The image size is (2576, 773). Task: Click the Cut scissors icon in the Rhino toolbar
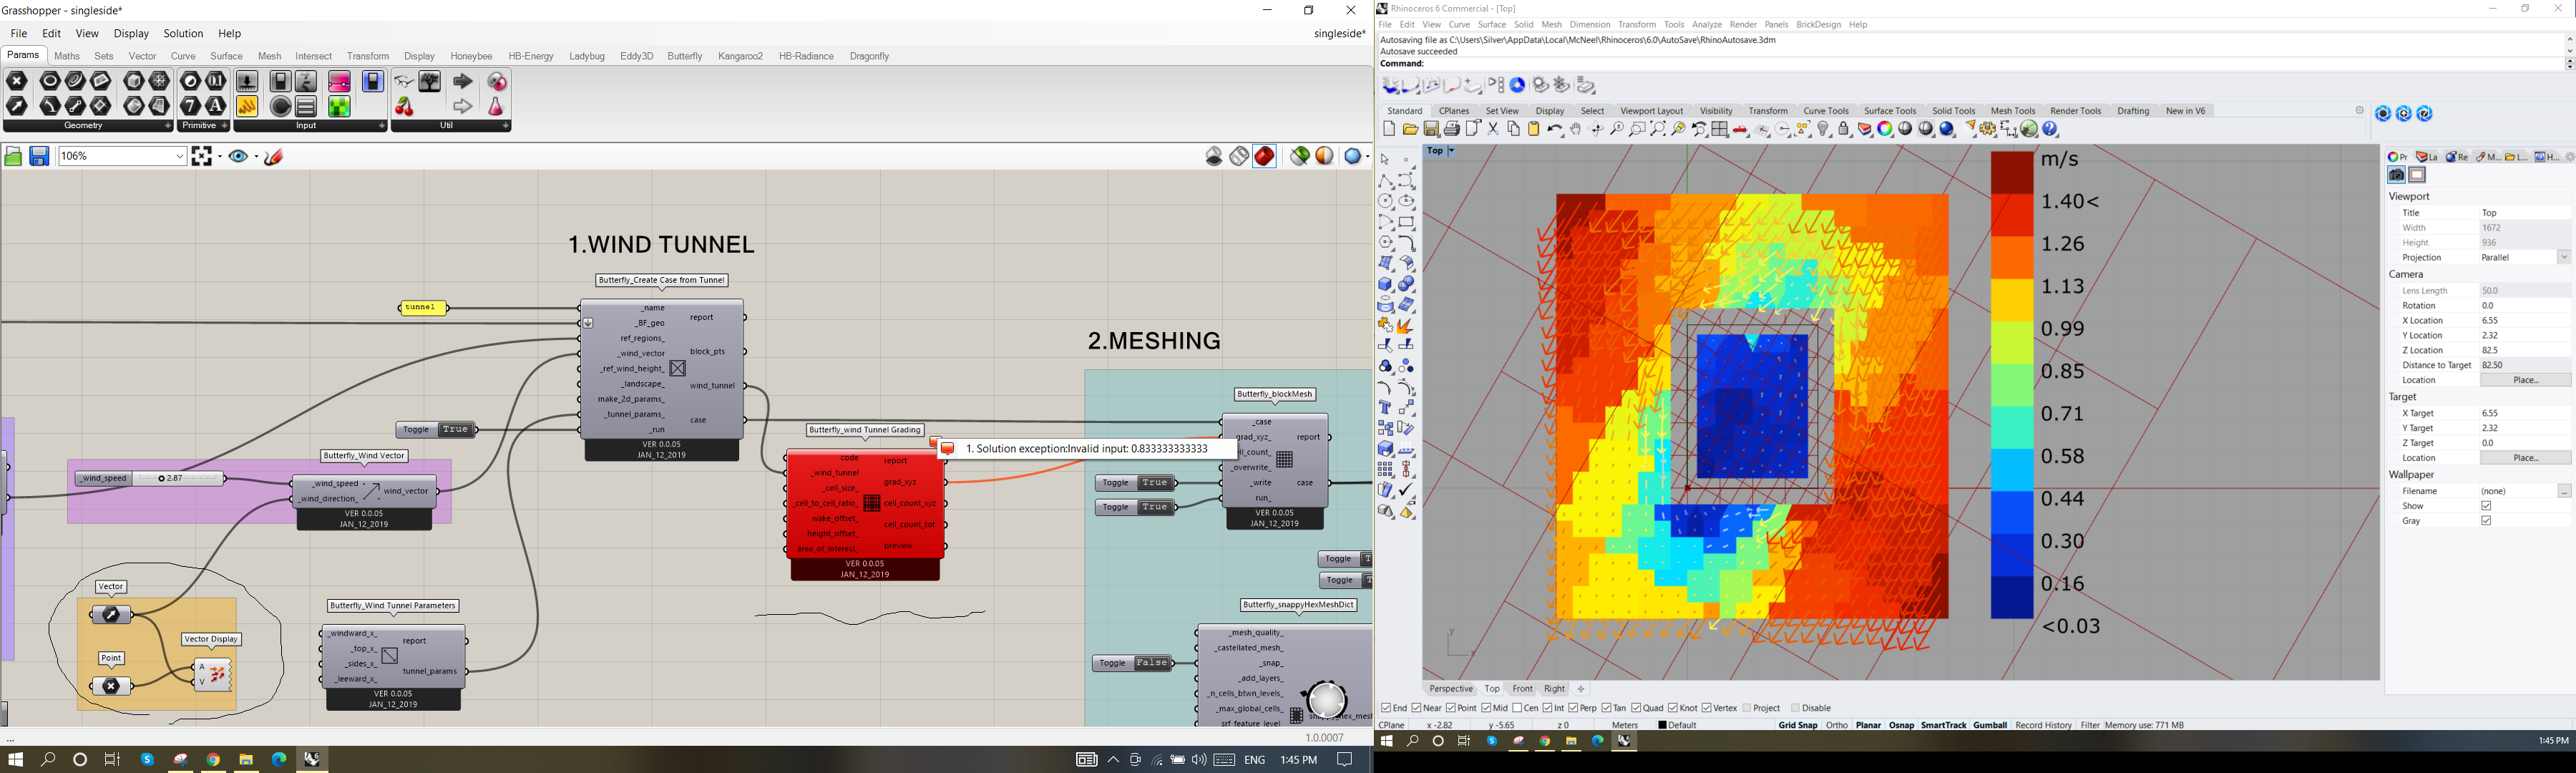pyautogui.click(x=1493, y=129)
